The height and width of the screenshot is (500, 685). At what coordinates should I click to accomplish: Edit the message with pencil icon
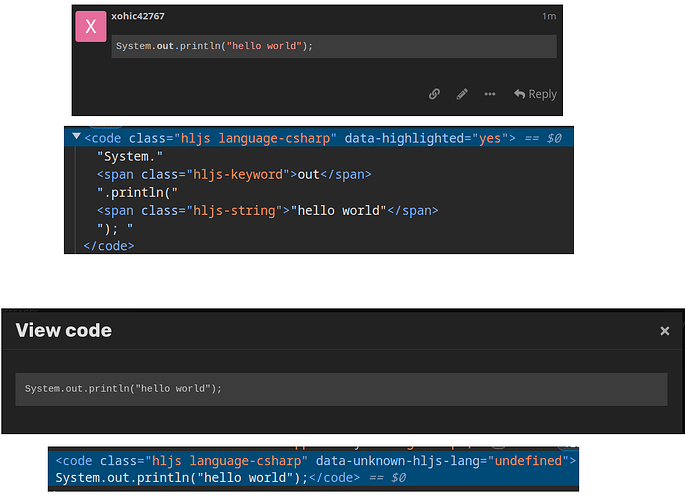point(462,94)
